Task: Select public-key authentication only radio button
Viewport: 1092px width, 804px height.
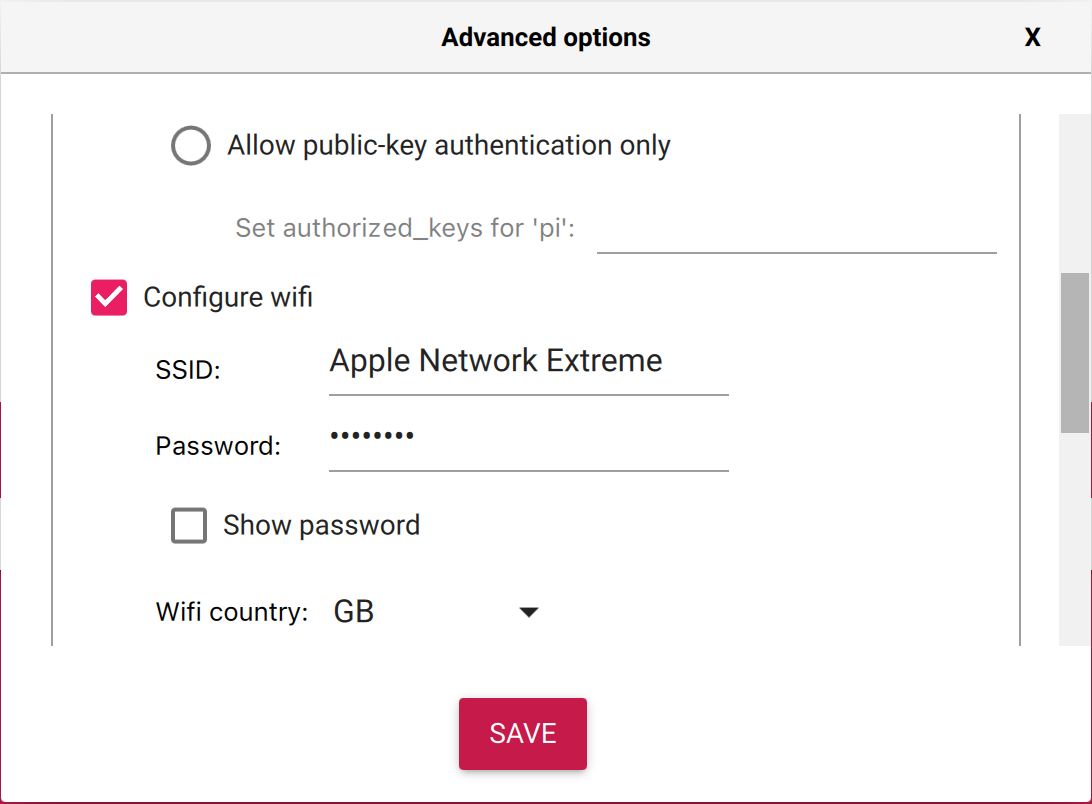Action: (191, 146)
